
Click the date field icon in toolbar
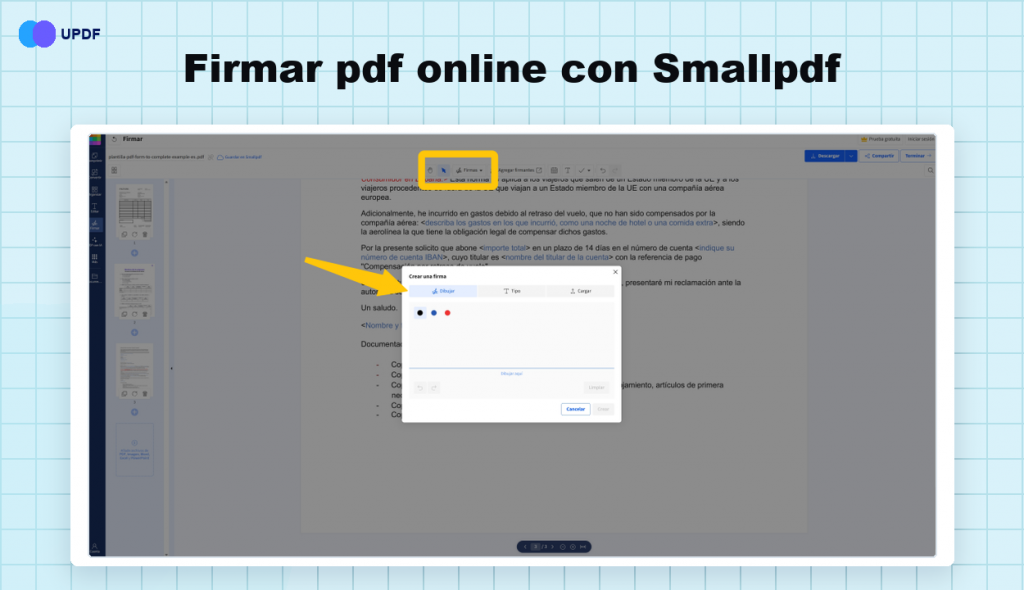tap(554, 171)
